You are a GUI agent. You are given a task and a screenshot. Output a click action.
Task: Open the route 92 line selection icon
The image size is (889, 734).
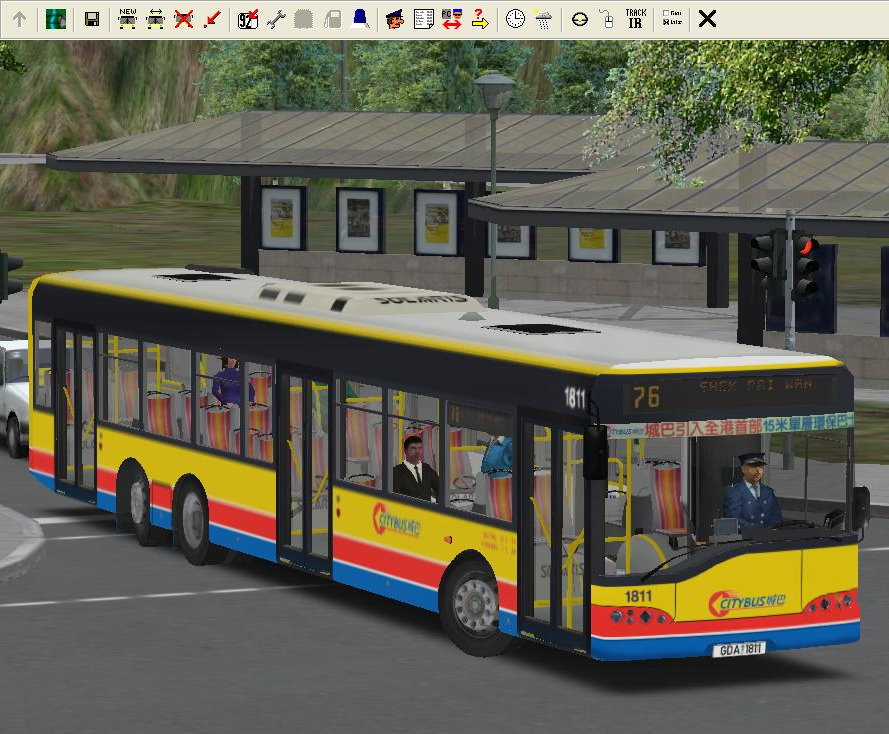248,19
